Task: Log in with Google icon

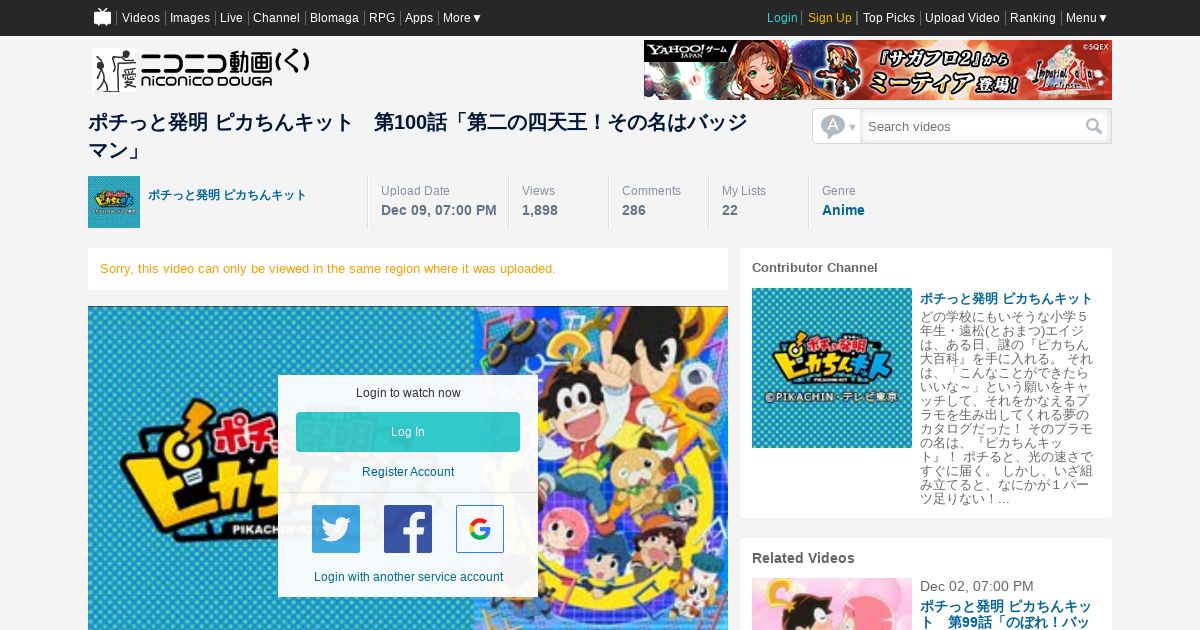Action: [480, 529]
